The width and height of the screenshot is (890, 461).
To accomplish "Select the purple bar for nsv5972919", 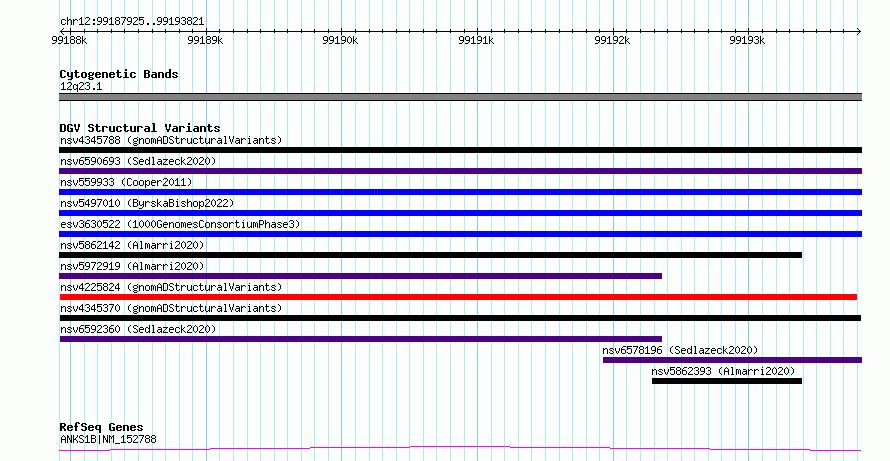I will tap(360, 276).
